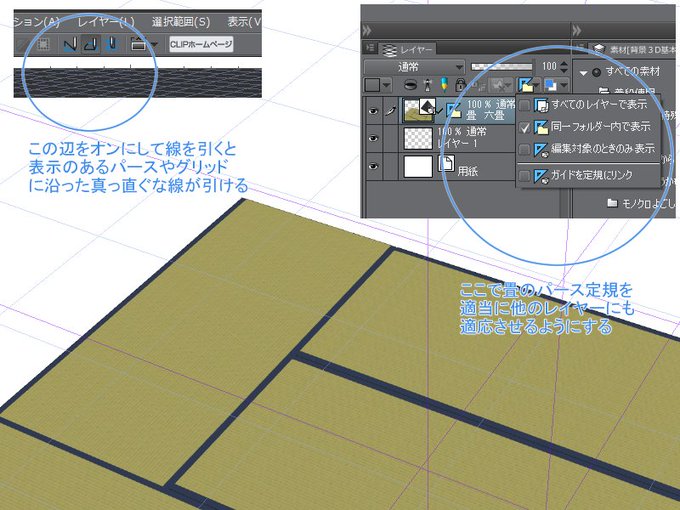Image resolution: width=680 pixels, height=510 pixels.
Task: Click the palette color swatch box
Action: 372,85
